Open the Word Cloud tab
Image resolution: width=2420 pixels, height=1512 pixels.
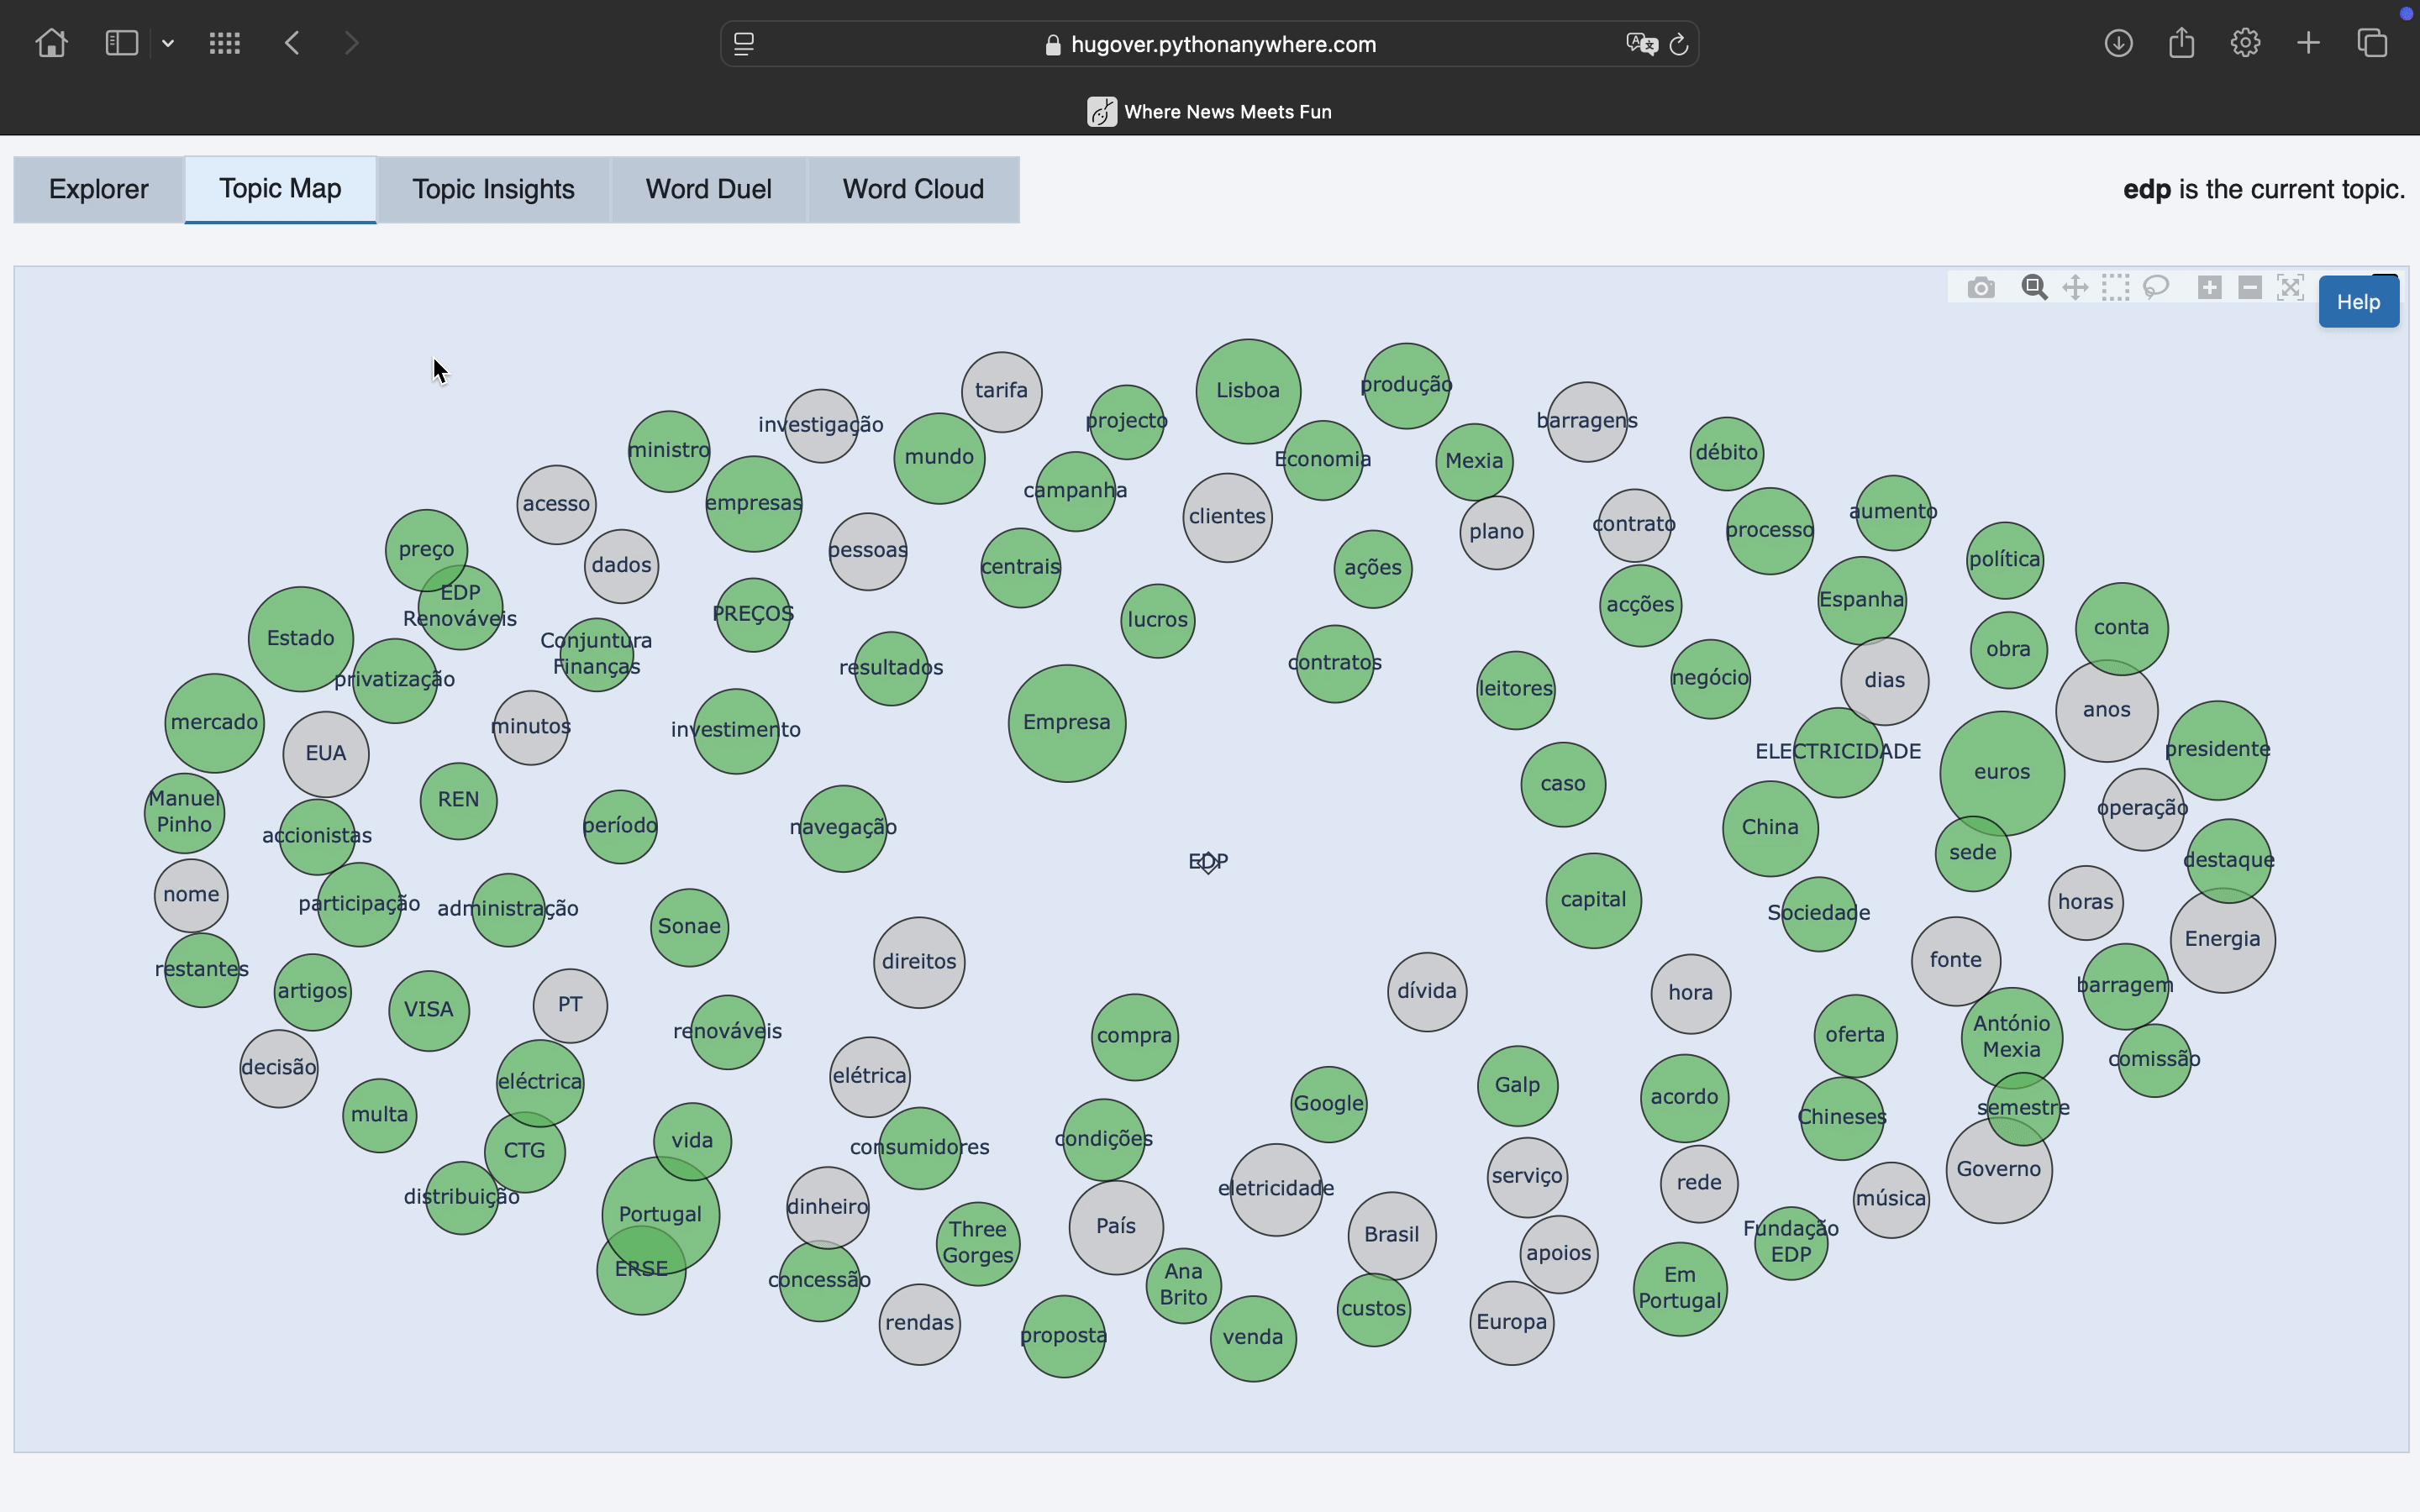(913, 189)
